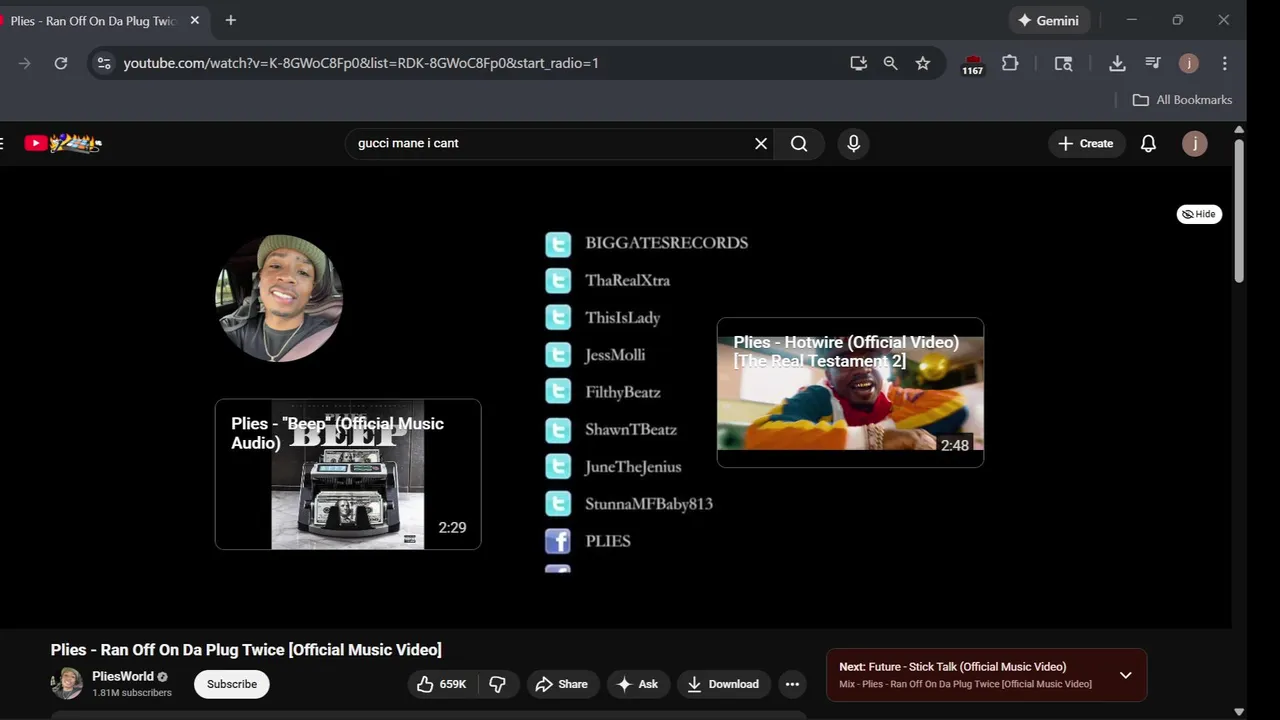Download the video
Viewport: 1280px width, 720px height.
click(724, 684)
